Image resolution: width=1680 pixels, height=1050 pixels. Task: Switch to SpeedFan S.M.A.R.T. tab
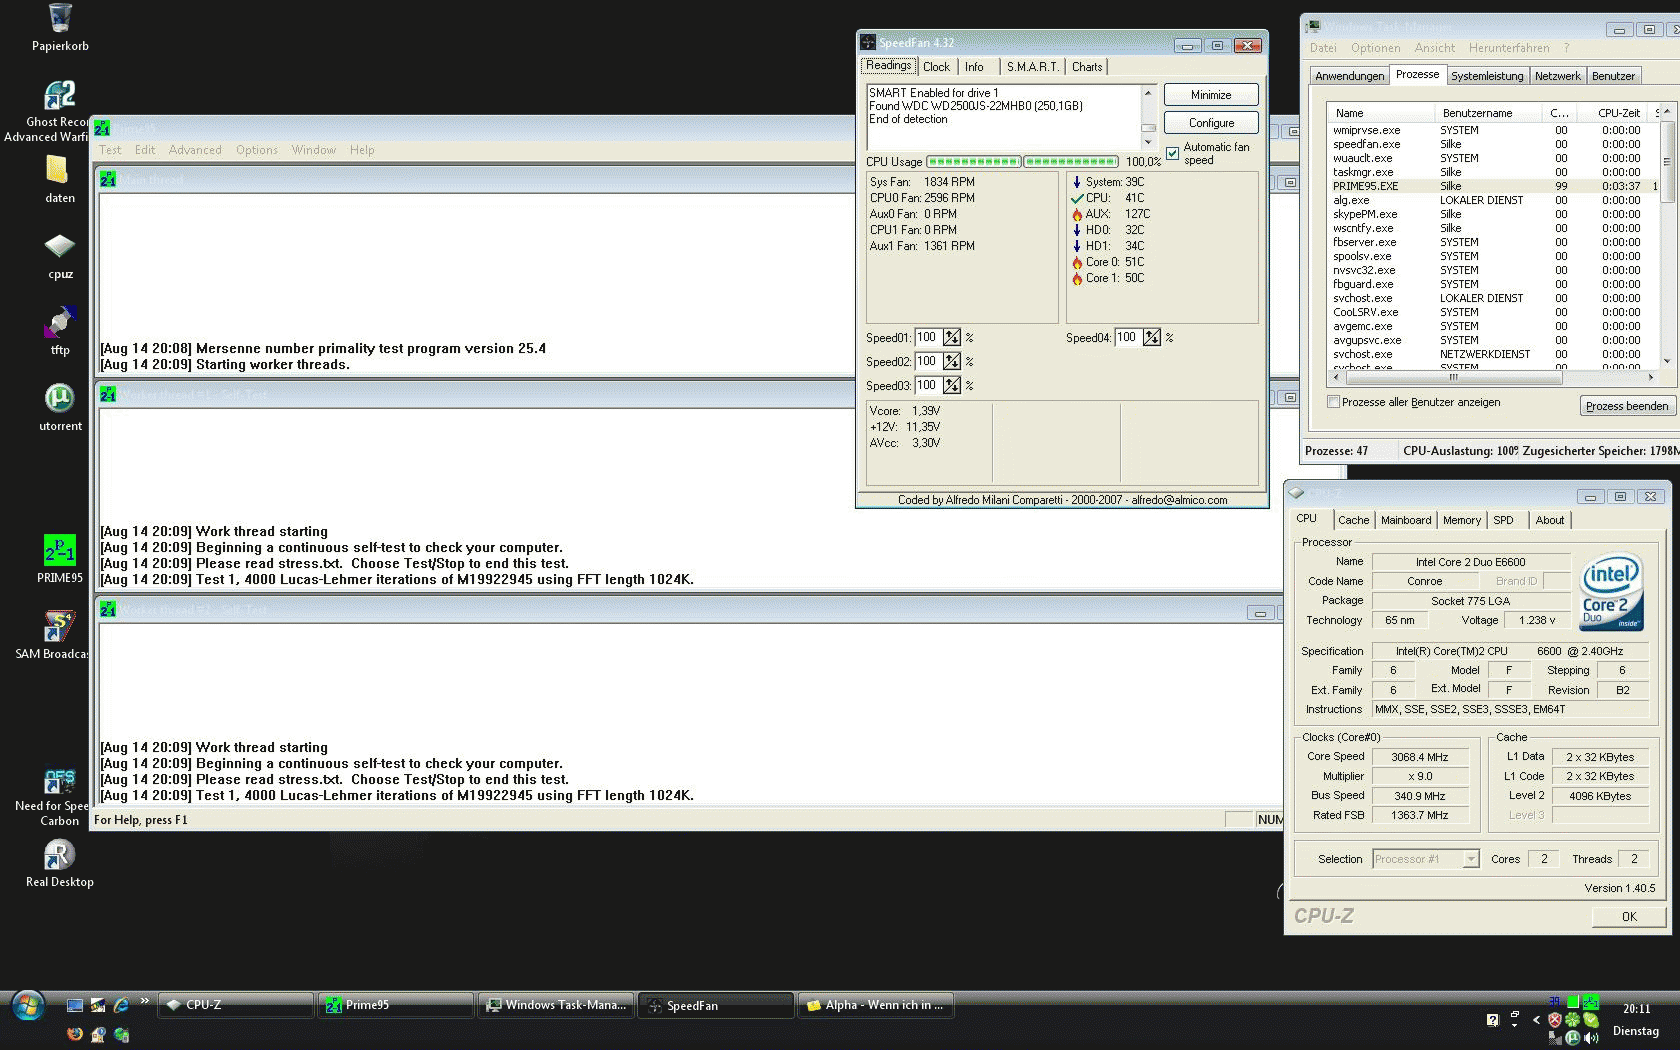pos(1032,67)
